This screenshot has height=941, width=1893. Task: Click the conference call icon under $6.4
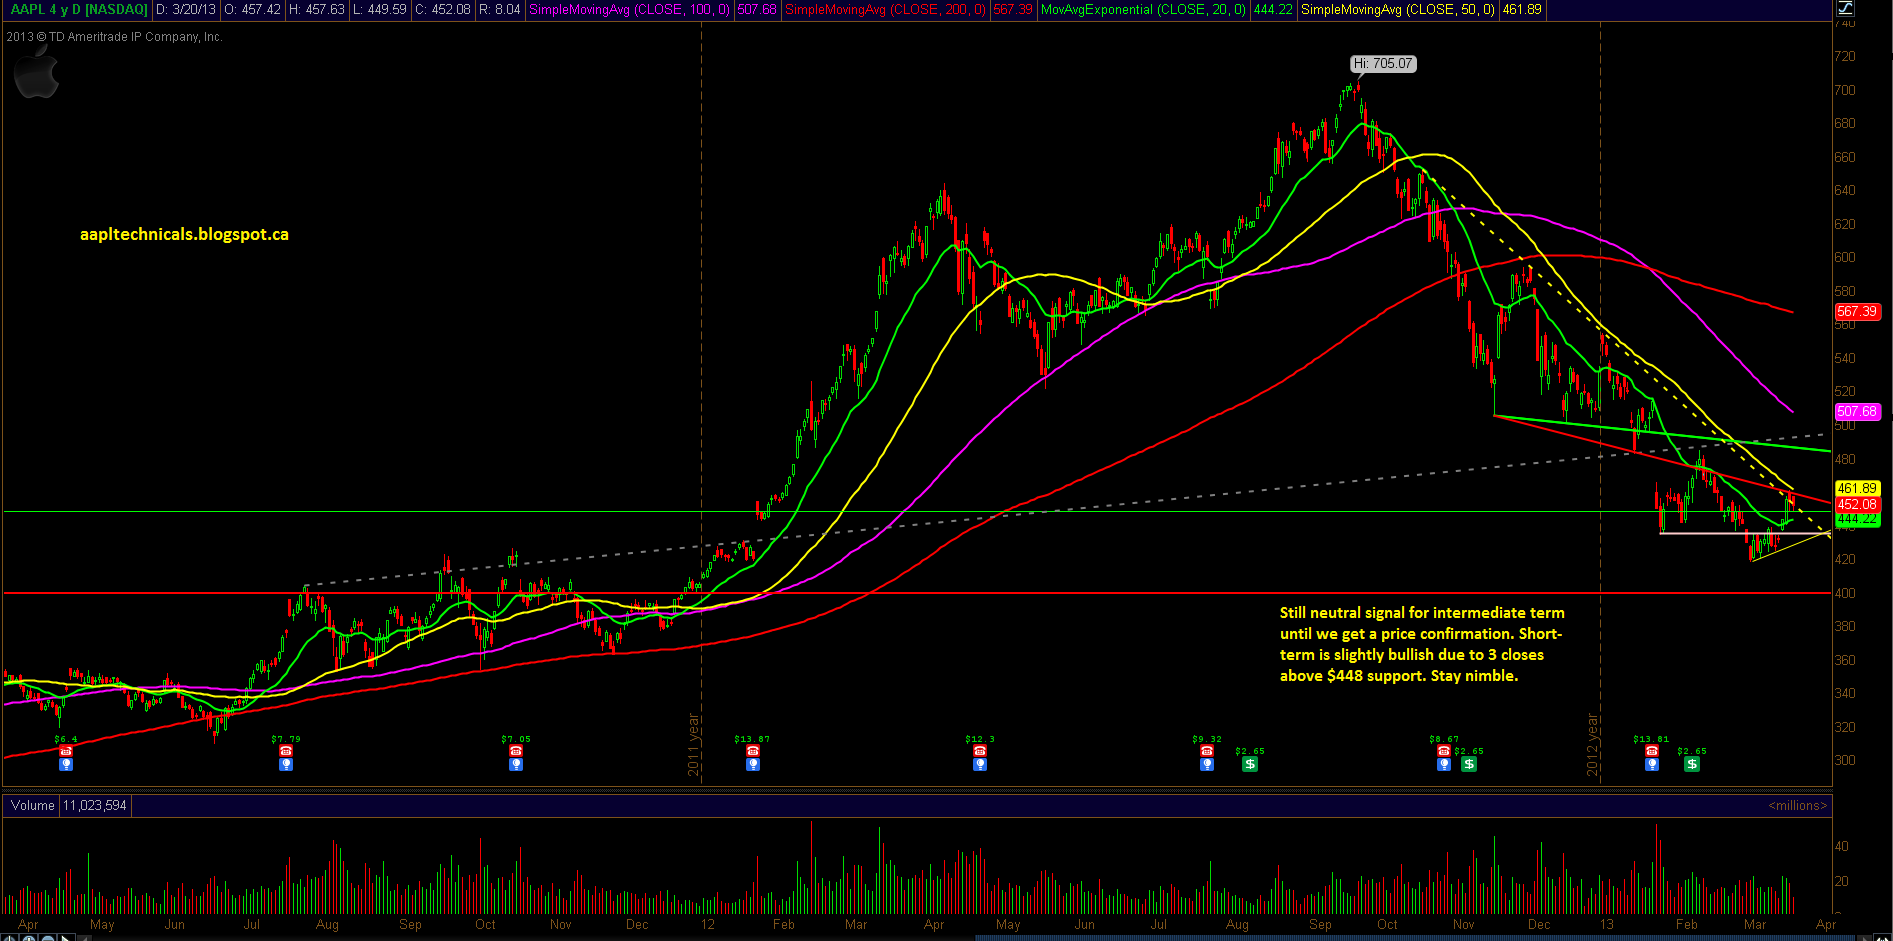click(66, 751)
